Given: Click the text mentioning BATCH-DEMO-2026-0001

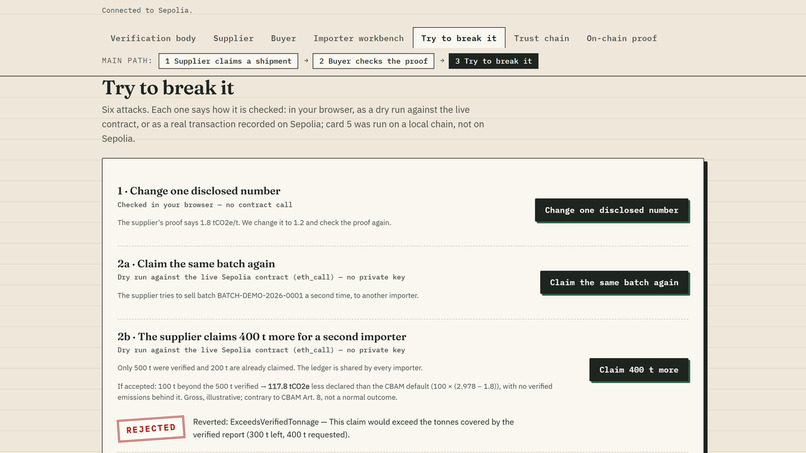Looking at the screenshot, I should point(268,296).
